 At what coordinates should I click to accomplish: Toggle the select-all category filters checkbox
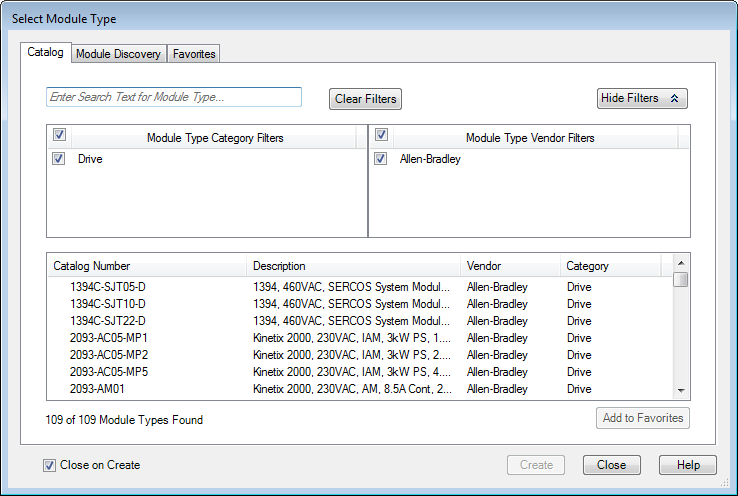(59, 136)
